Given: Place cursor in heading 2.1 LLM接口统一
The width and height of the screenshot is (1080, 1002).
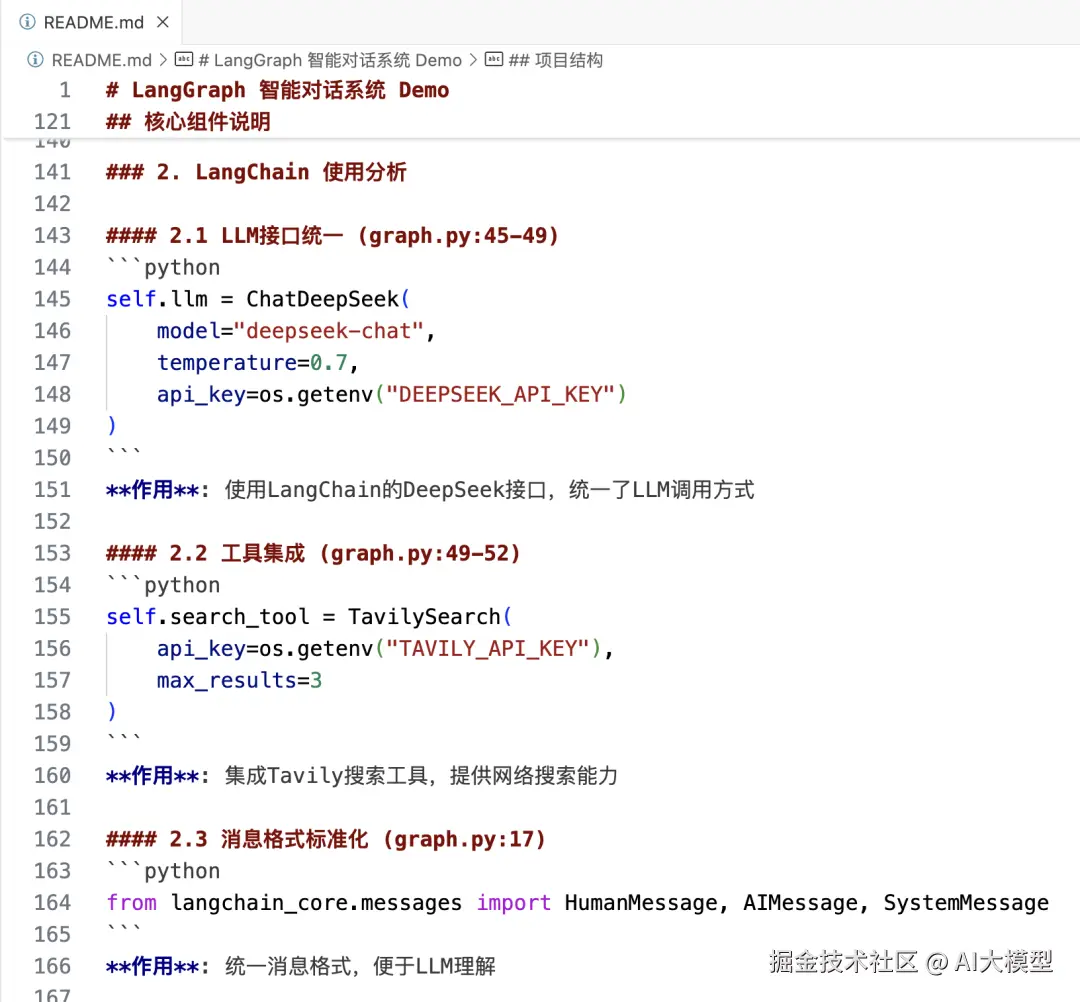Looking at the screenshot, I should click(x=332, y=236).
